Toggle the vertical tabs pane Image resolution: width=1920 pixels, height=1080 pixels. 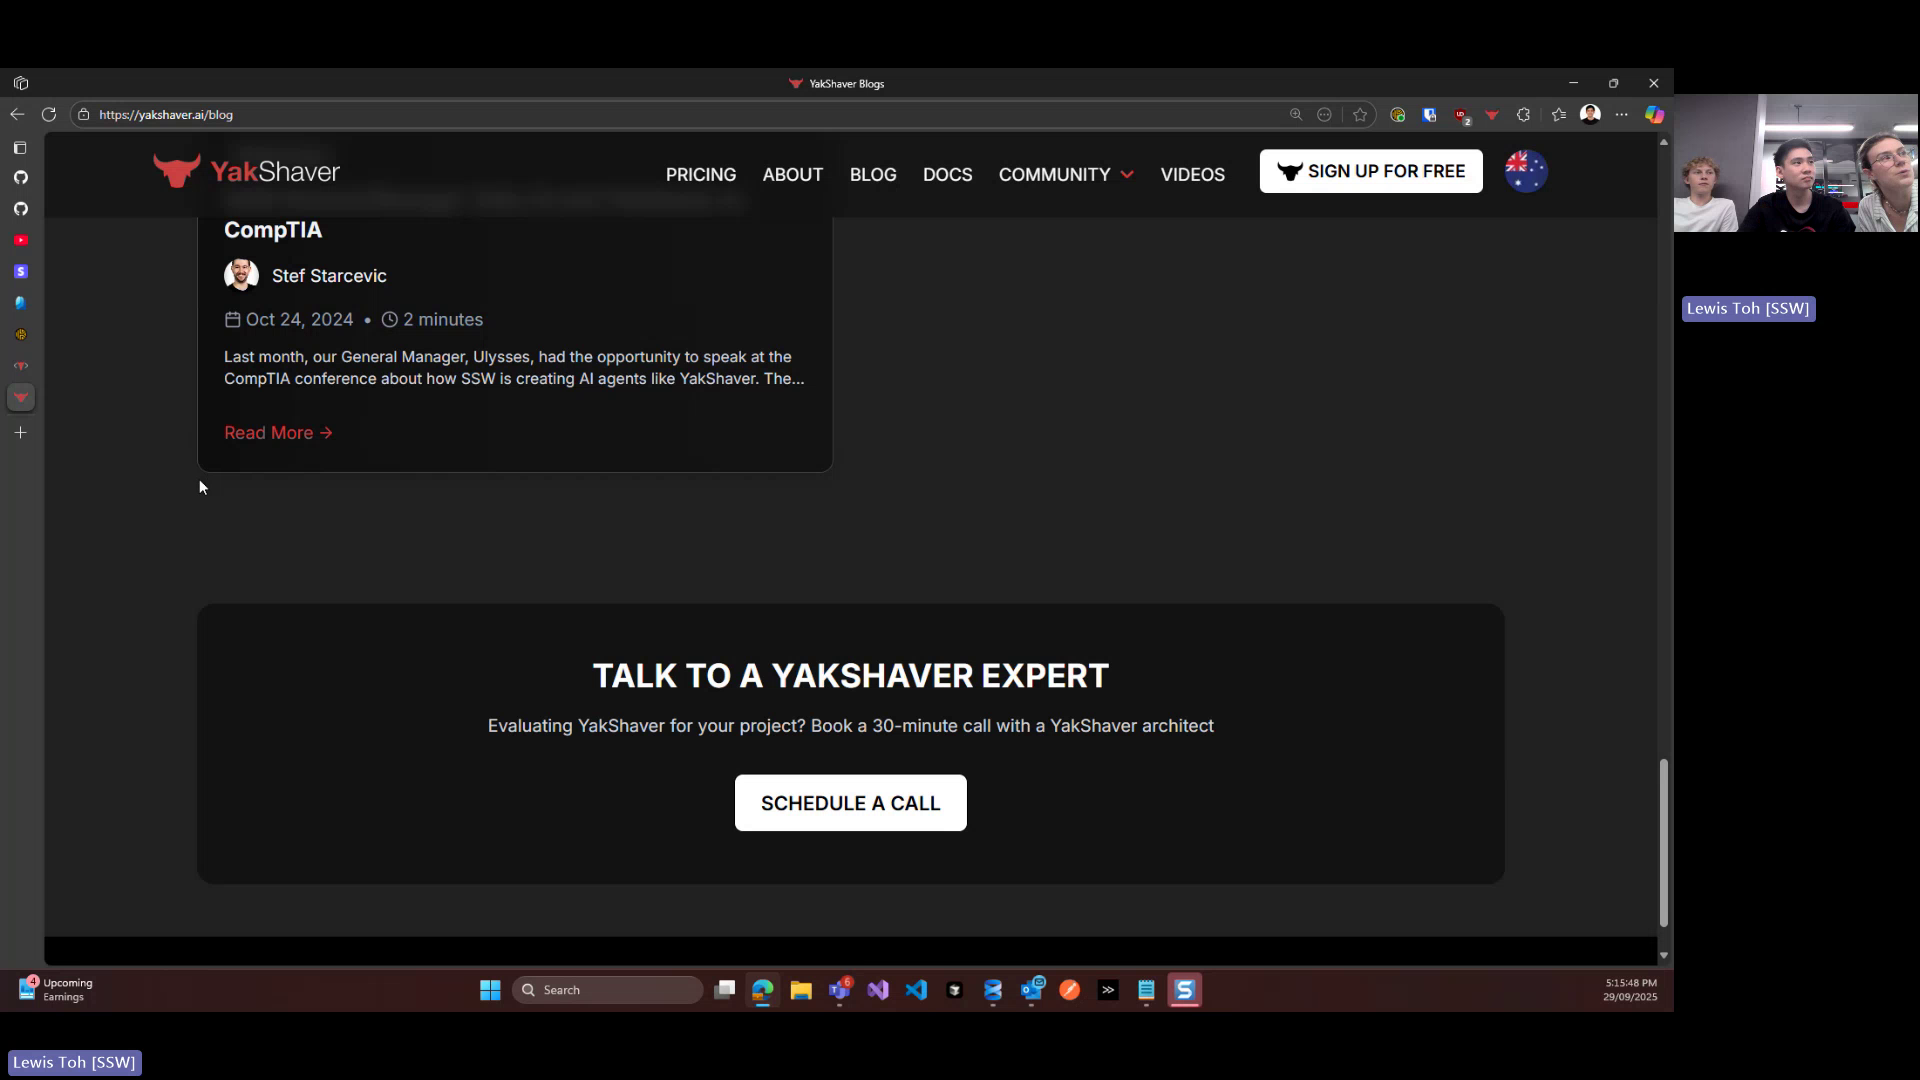point(21,148)
